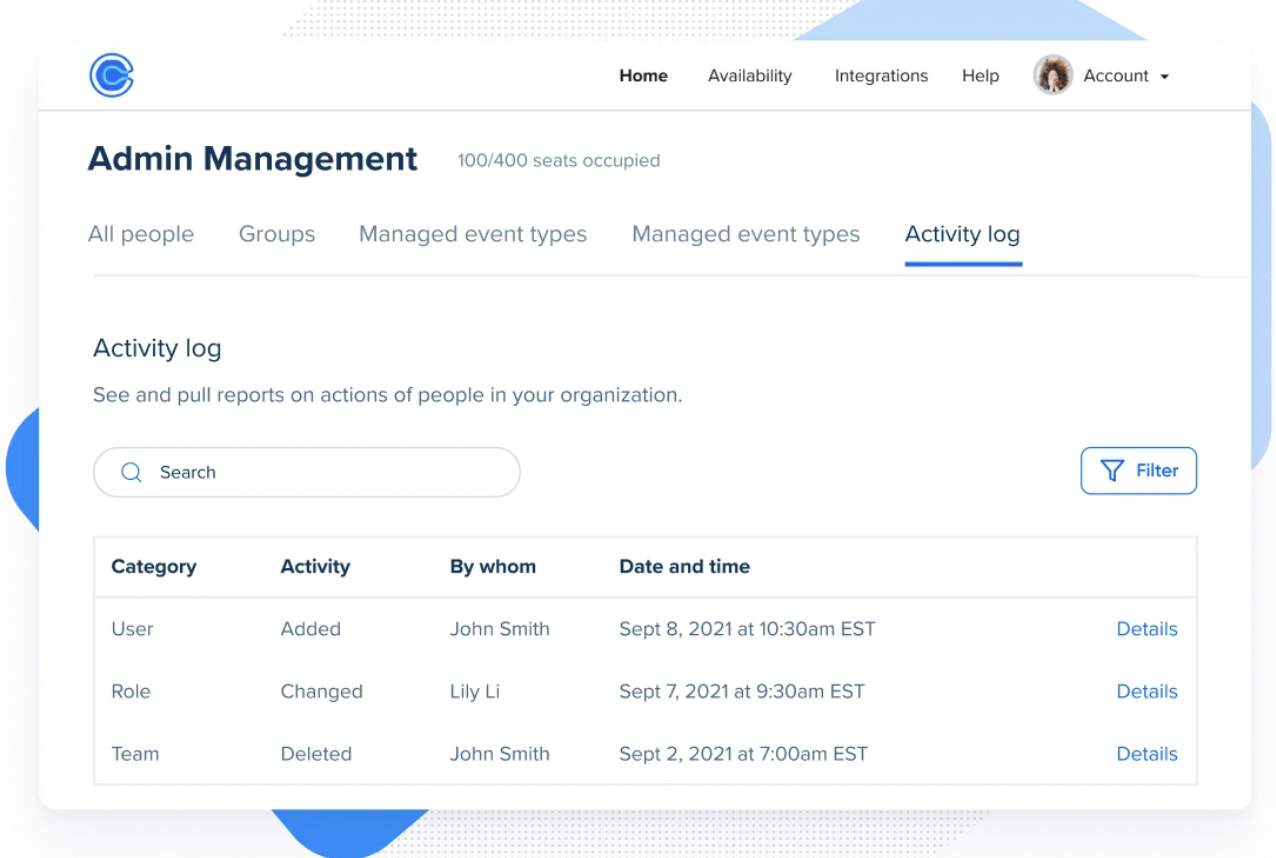Click the funnel icon in Filter button
The height and width of the screenshot is (858, 1276).
tap(1111, 471)
